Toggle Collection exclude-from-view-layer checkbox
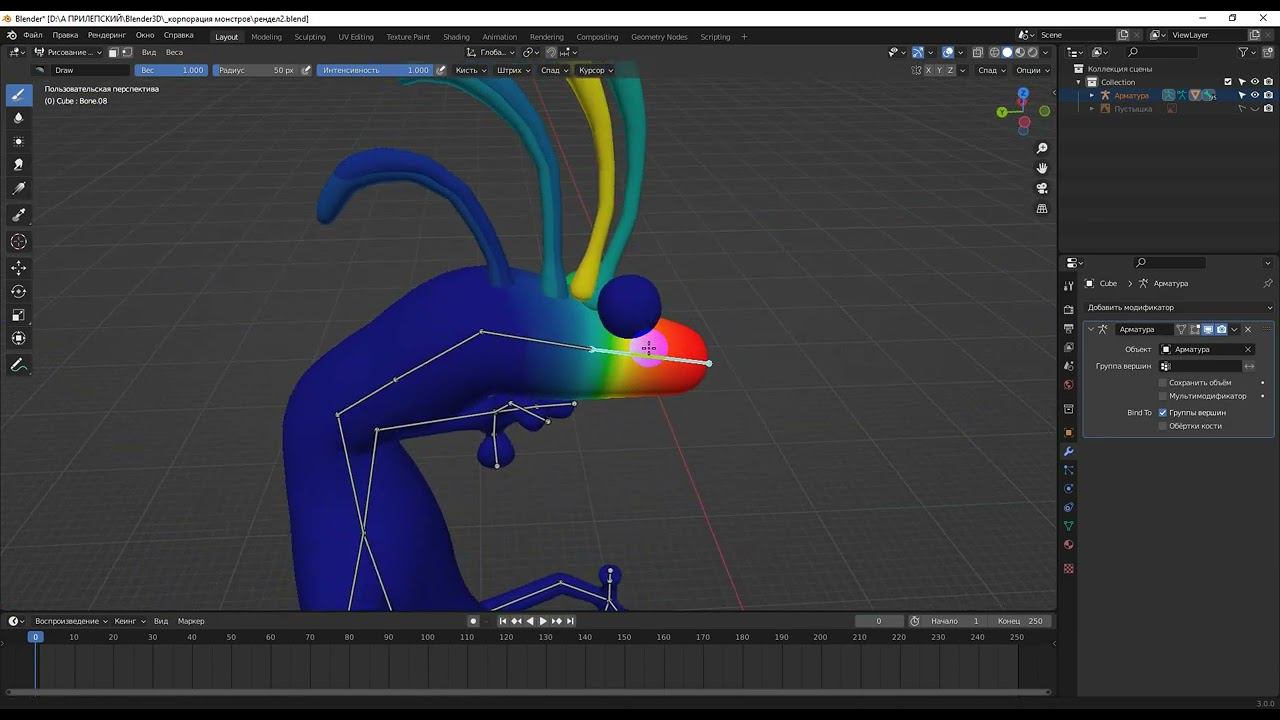This screenshot has width=1280, height=720. 1228,82
